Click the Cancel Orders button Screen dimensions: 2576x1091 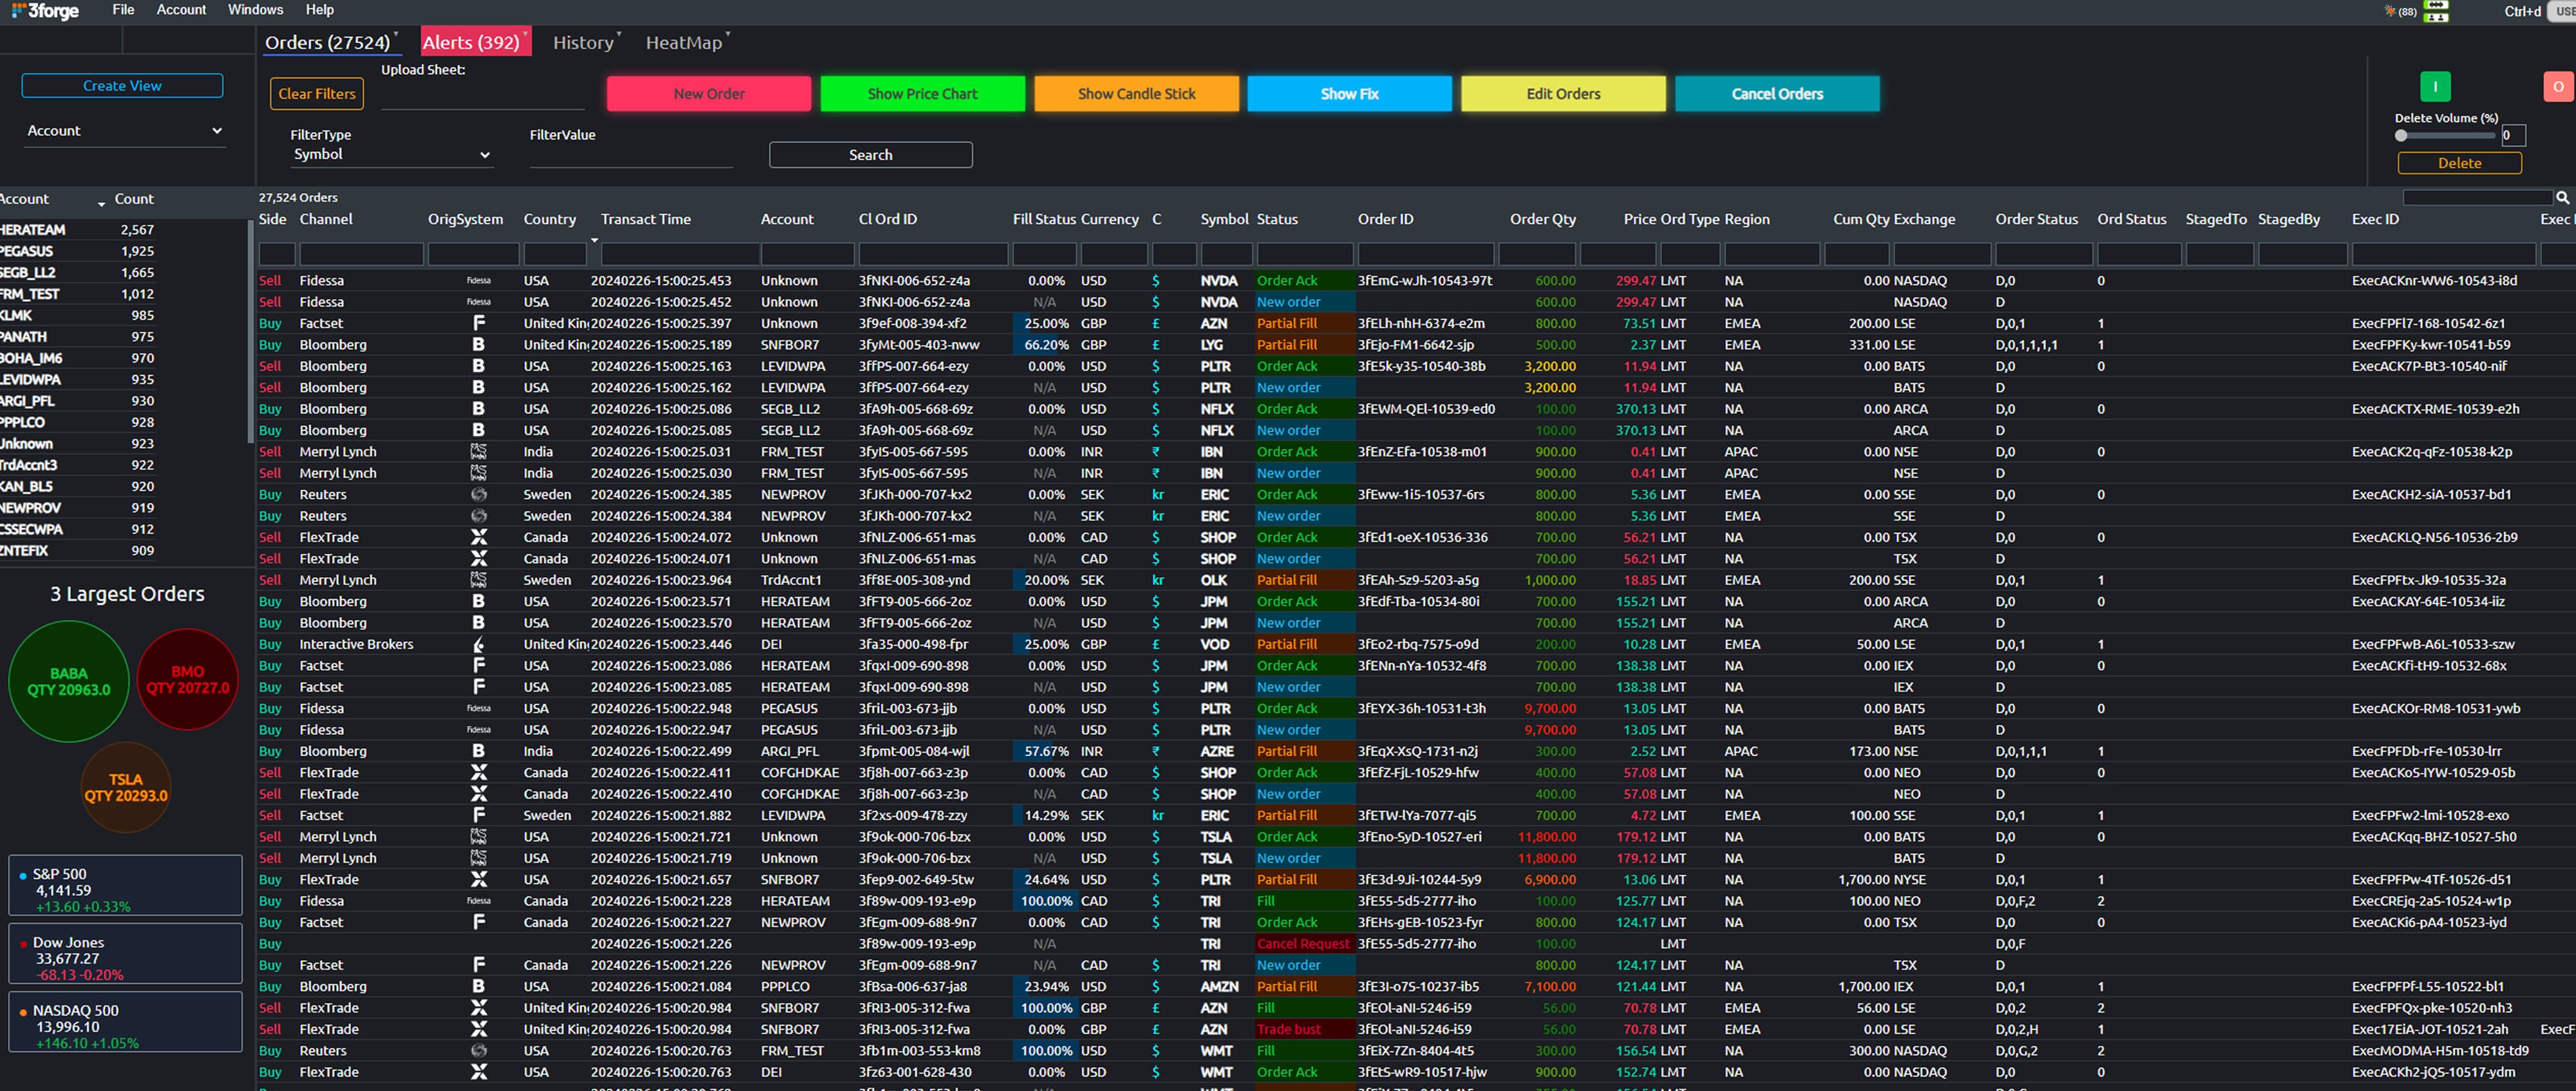(1777, 94)
